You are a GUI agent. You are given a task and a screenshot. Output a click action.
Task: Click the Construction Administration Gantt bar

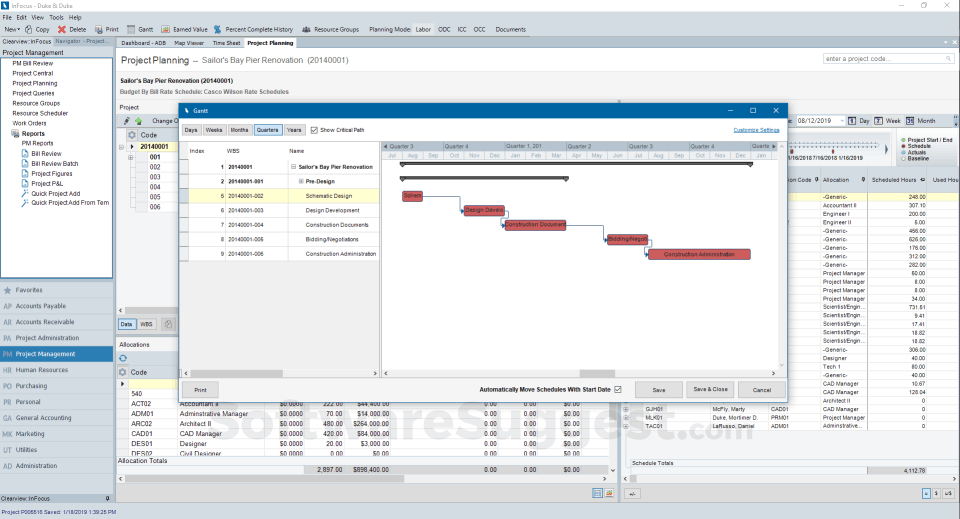(698, 254)
